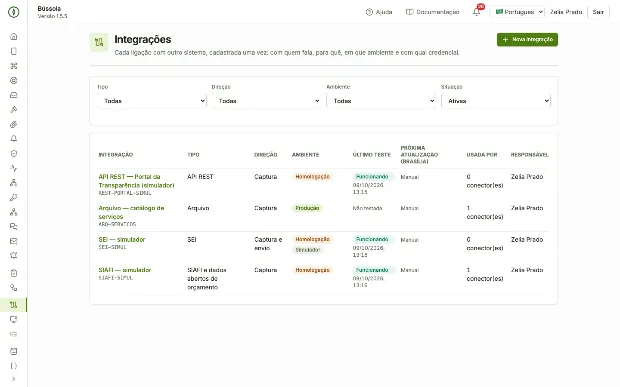Click the Nova integração button
The width and height of the screenshot is (620, 387).
click(x=527, y=40)
